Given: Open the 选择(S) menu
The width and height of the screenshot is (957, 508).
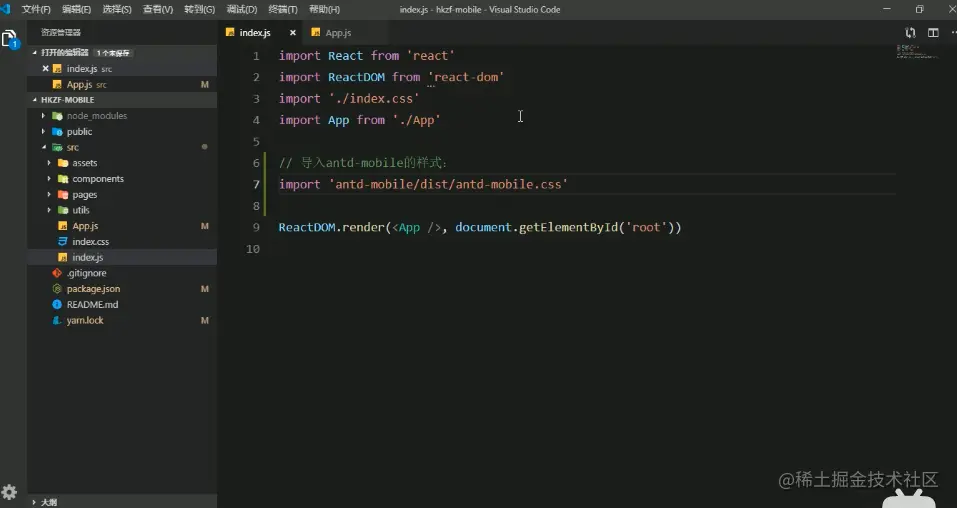Looking at the screenshot, I should pos(117,10).
